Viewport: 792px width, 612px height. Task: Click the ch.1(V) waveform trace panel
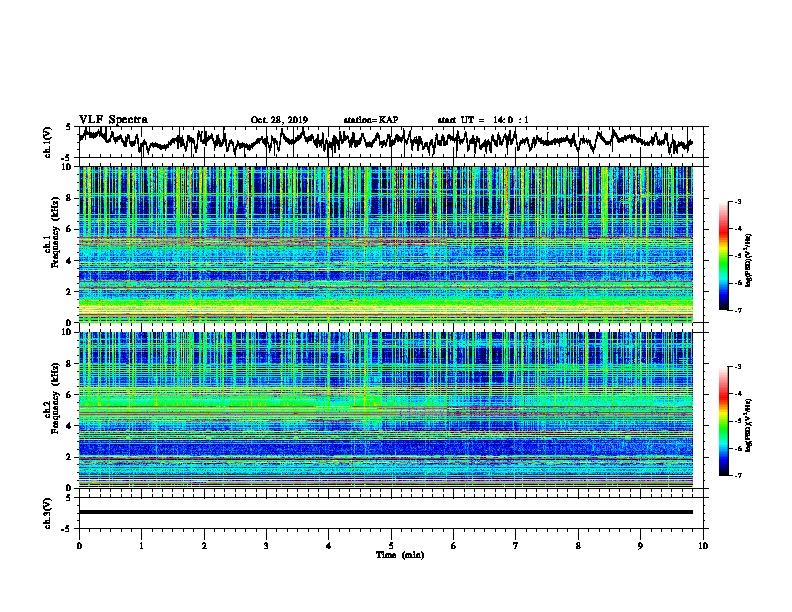pos(393,142)
